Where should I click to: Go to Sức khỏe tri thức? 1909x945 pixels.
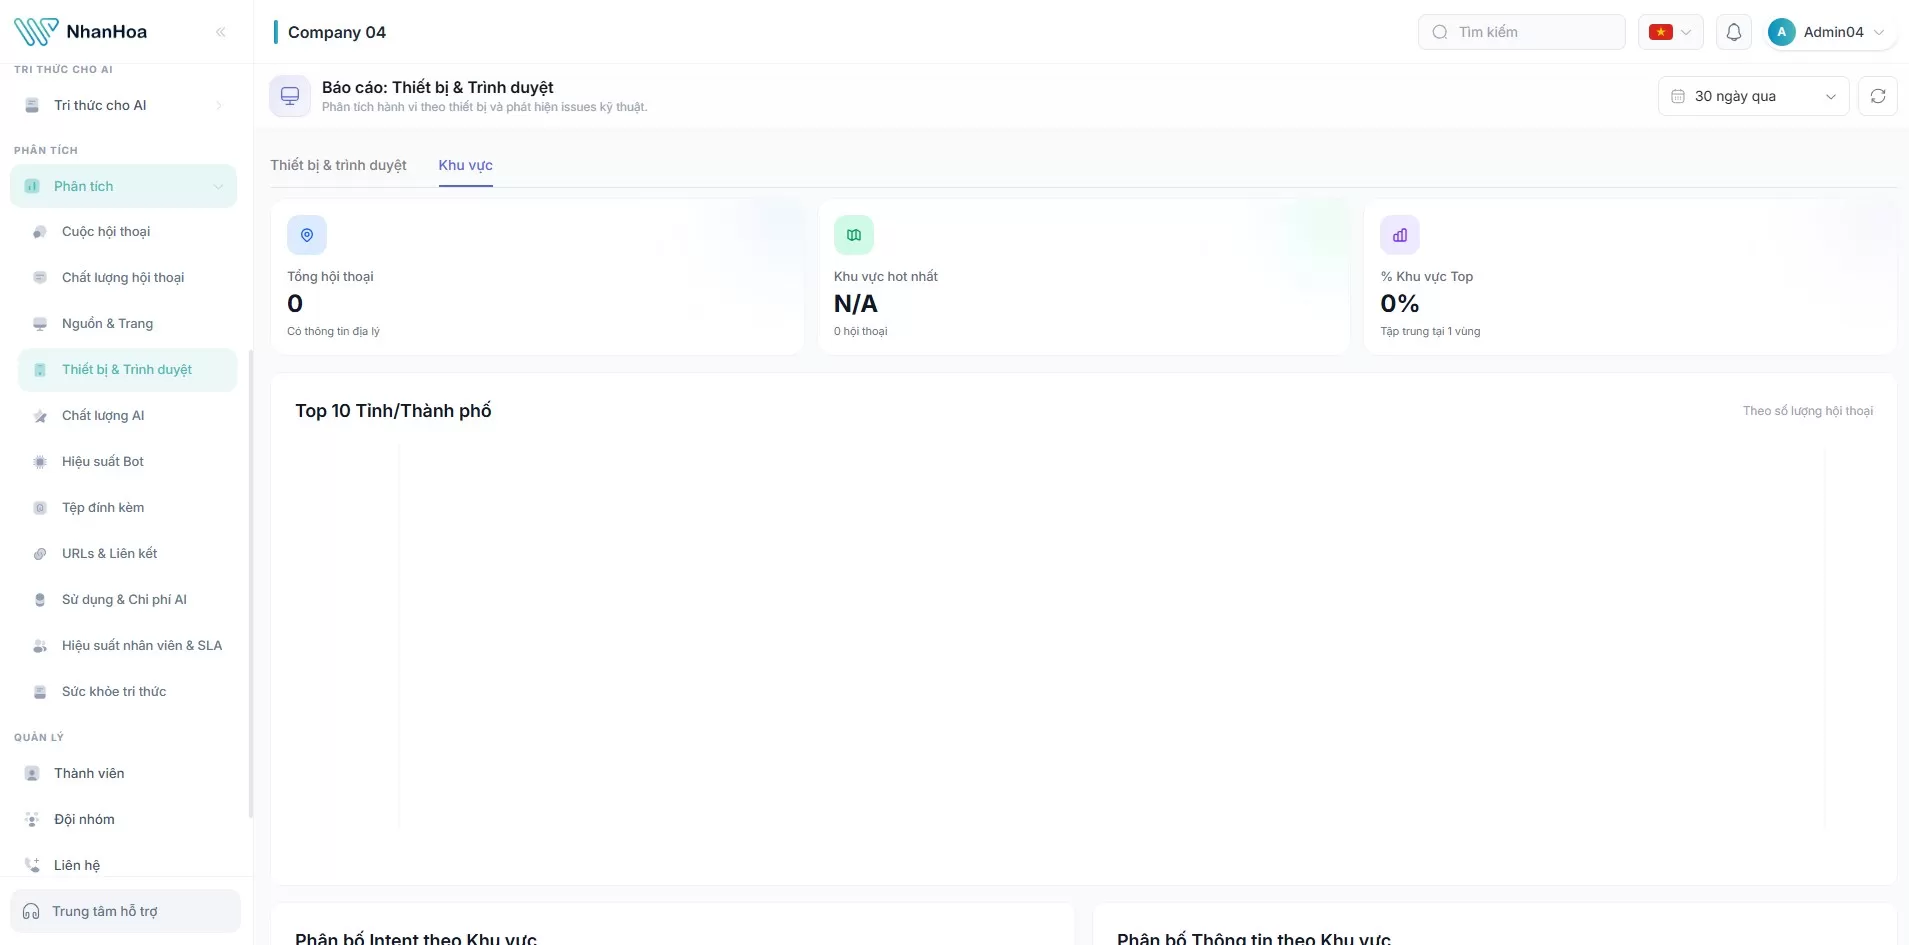[x=128, y=692]
